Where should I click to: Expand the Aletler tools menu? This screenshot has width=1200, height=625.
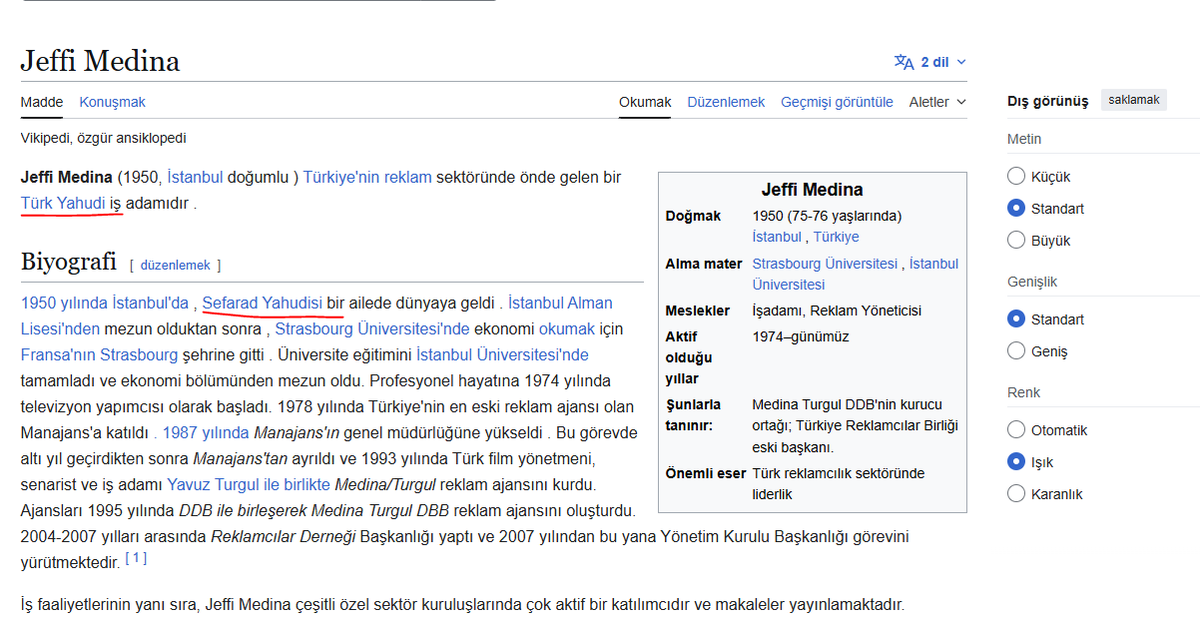(x=938, y=102)
